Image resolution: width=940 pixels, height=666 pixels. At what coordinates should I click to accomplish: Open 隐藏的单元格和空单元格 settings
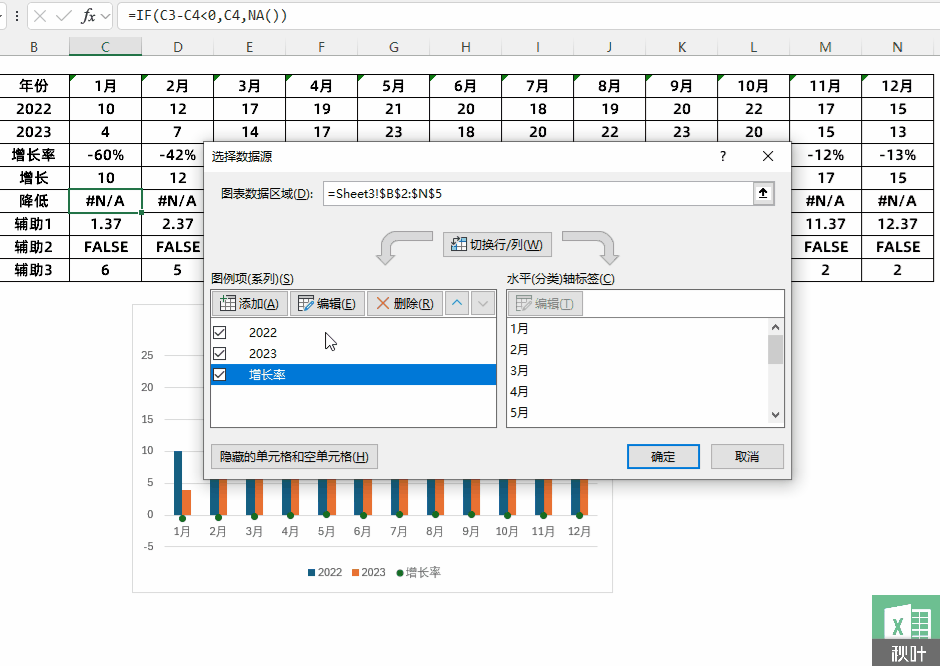tap(294, 457)
